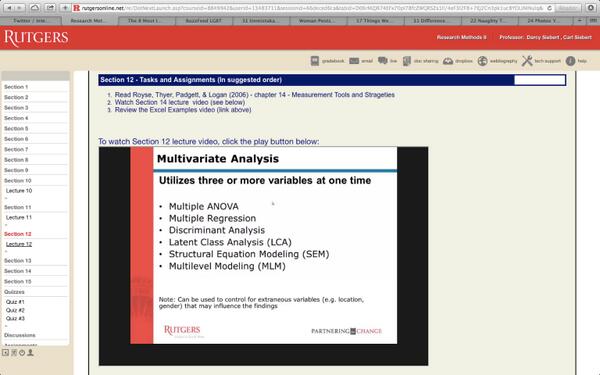Open Section 6 in sidebar
The image size is (600, 375).
(x=16, y=139)
